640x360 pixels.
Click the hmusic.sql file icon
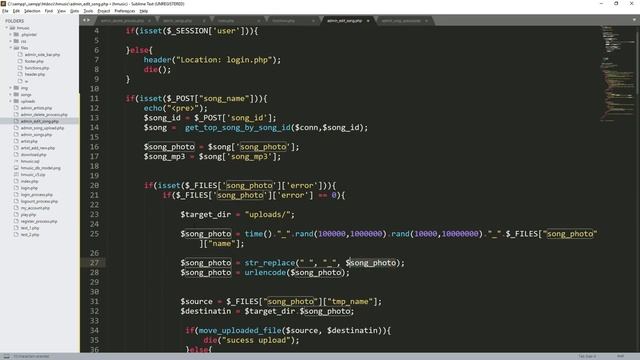click(x=16, y=161)
